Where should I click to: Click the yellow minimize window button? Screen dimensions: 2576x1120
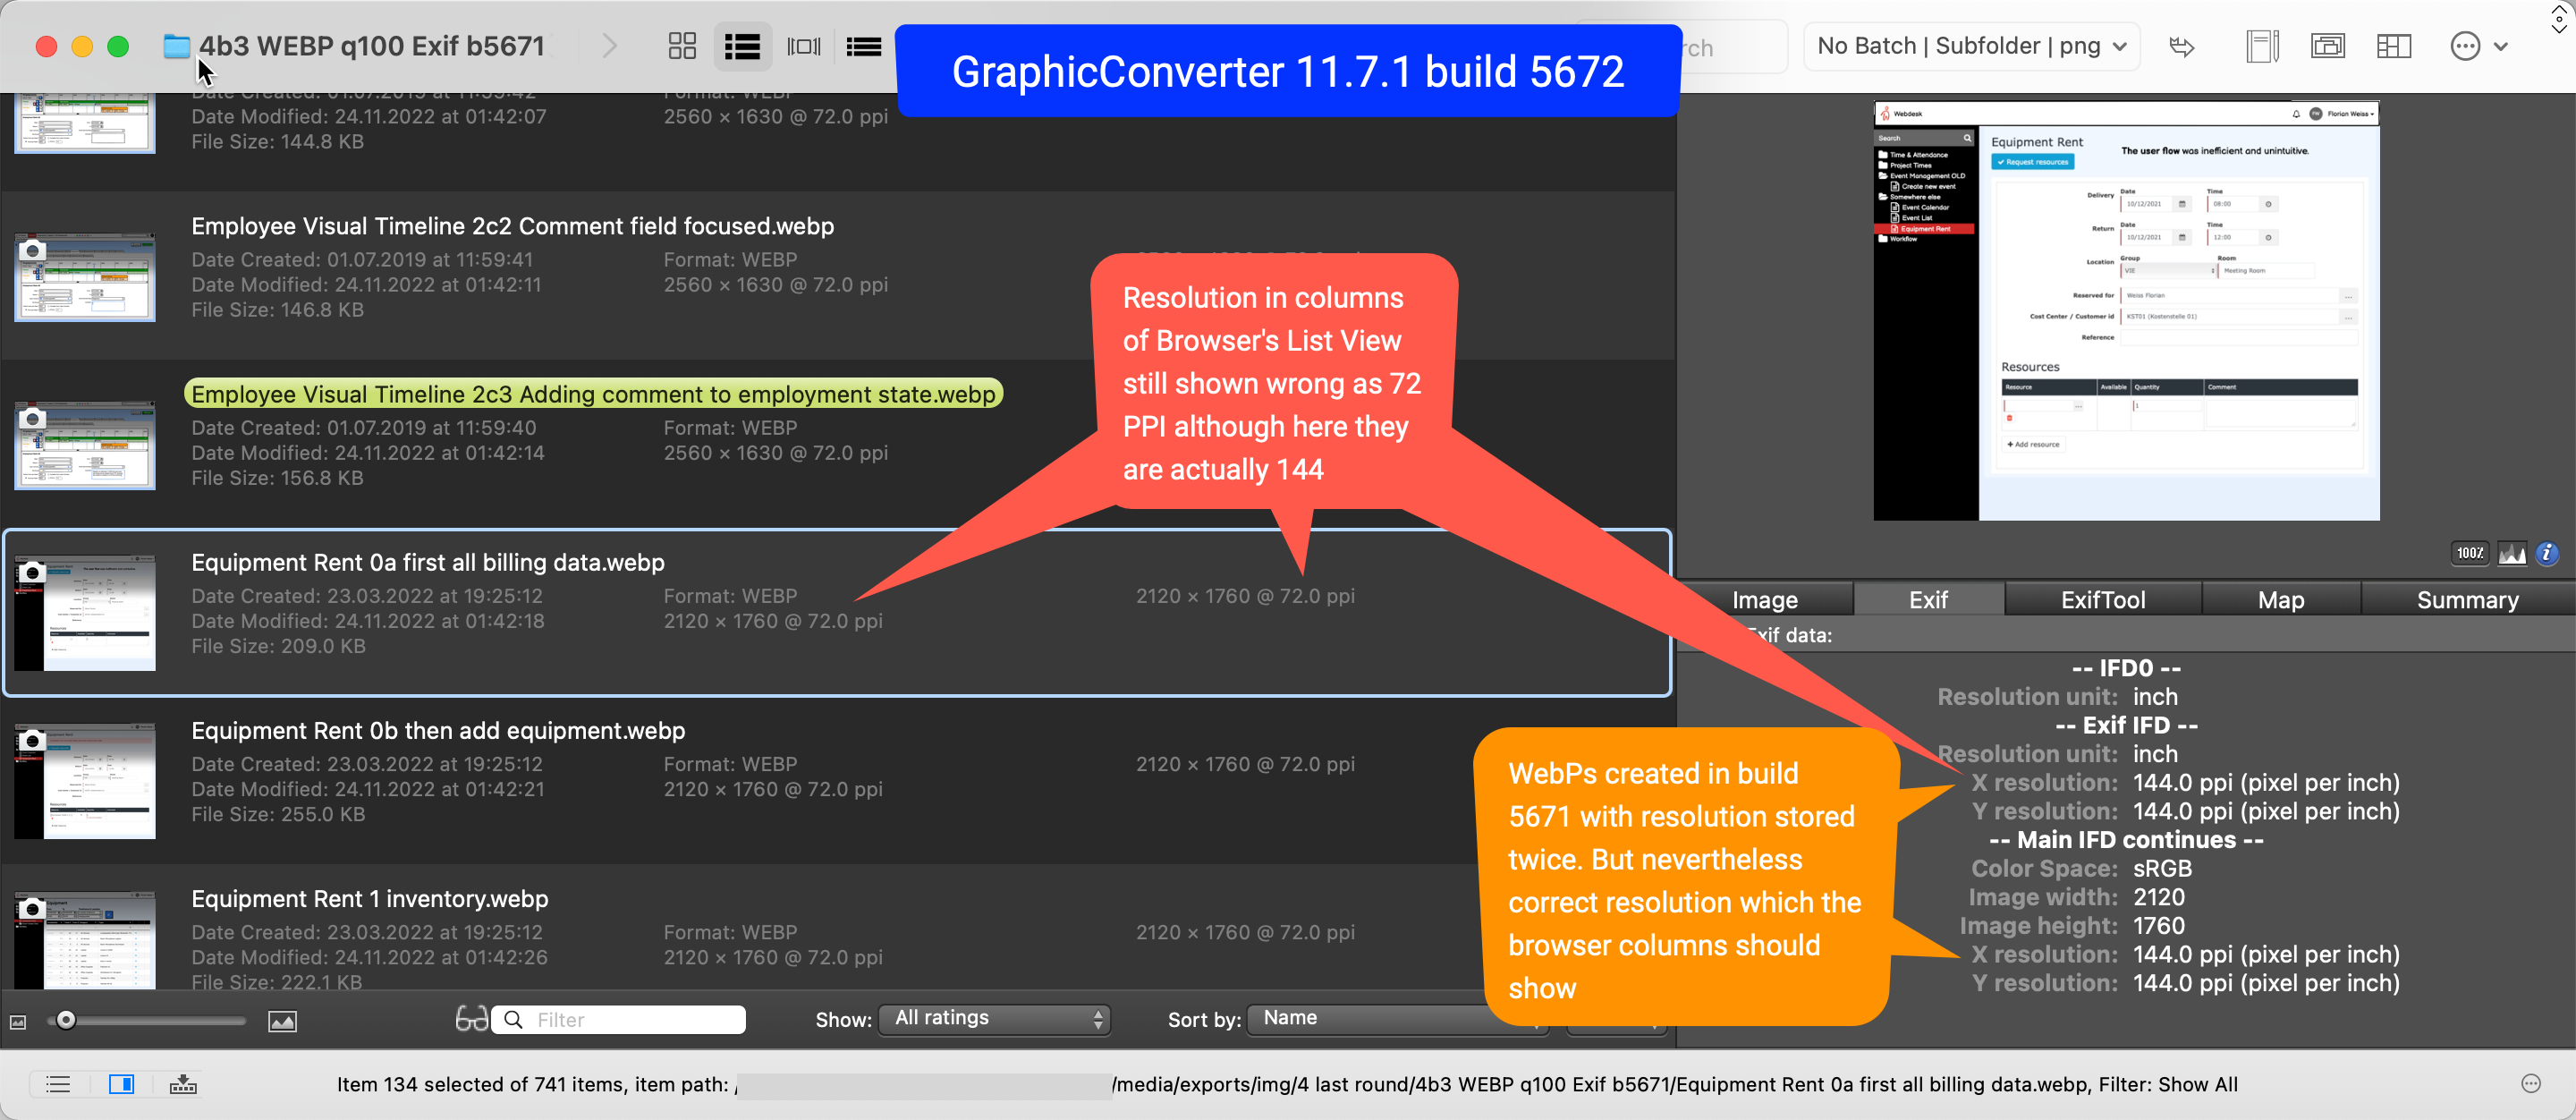[x=82, y=46]
